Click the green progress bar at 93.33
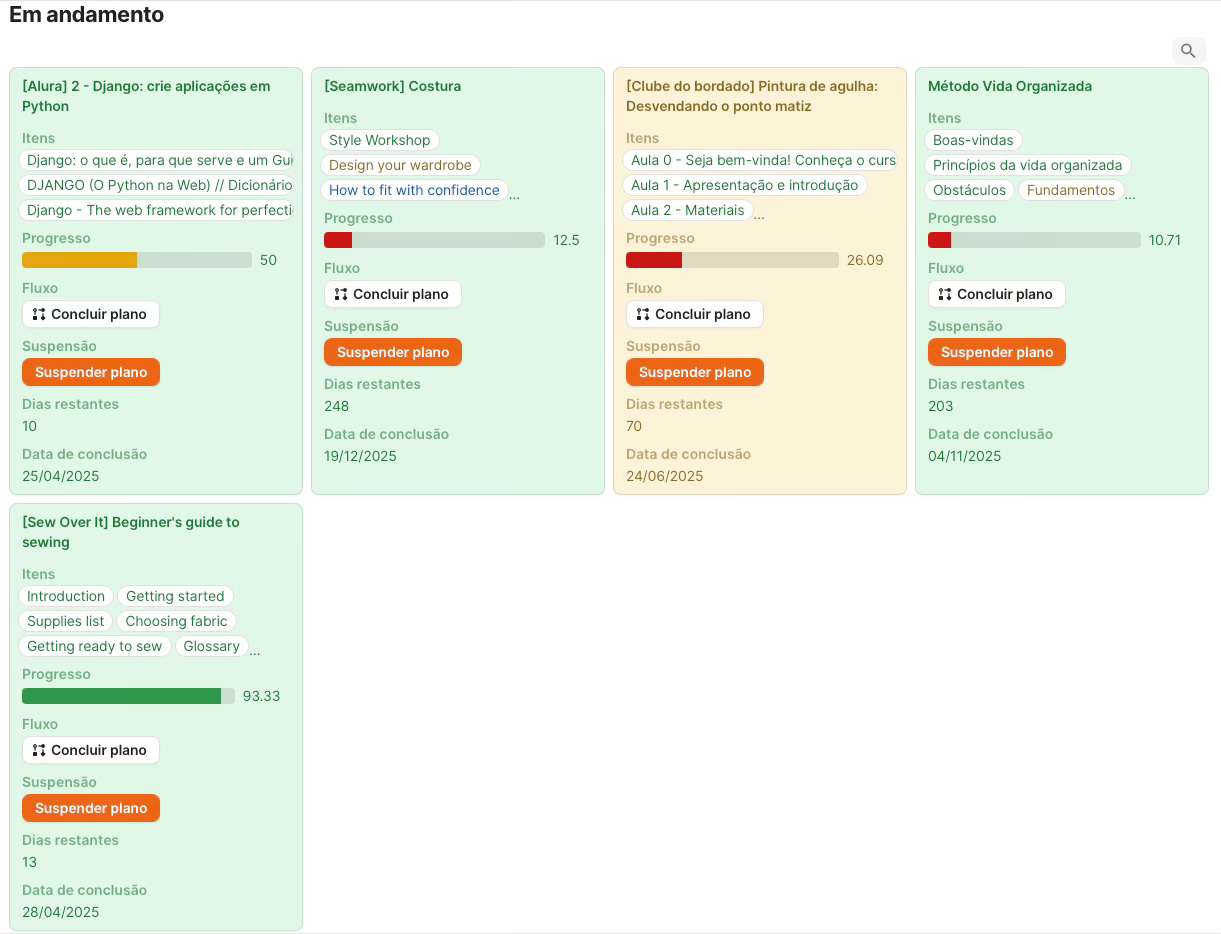This screenshot has width=1221, height=934. [x=128, y=696]
